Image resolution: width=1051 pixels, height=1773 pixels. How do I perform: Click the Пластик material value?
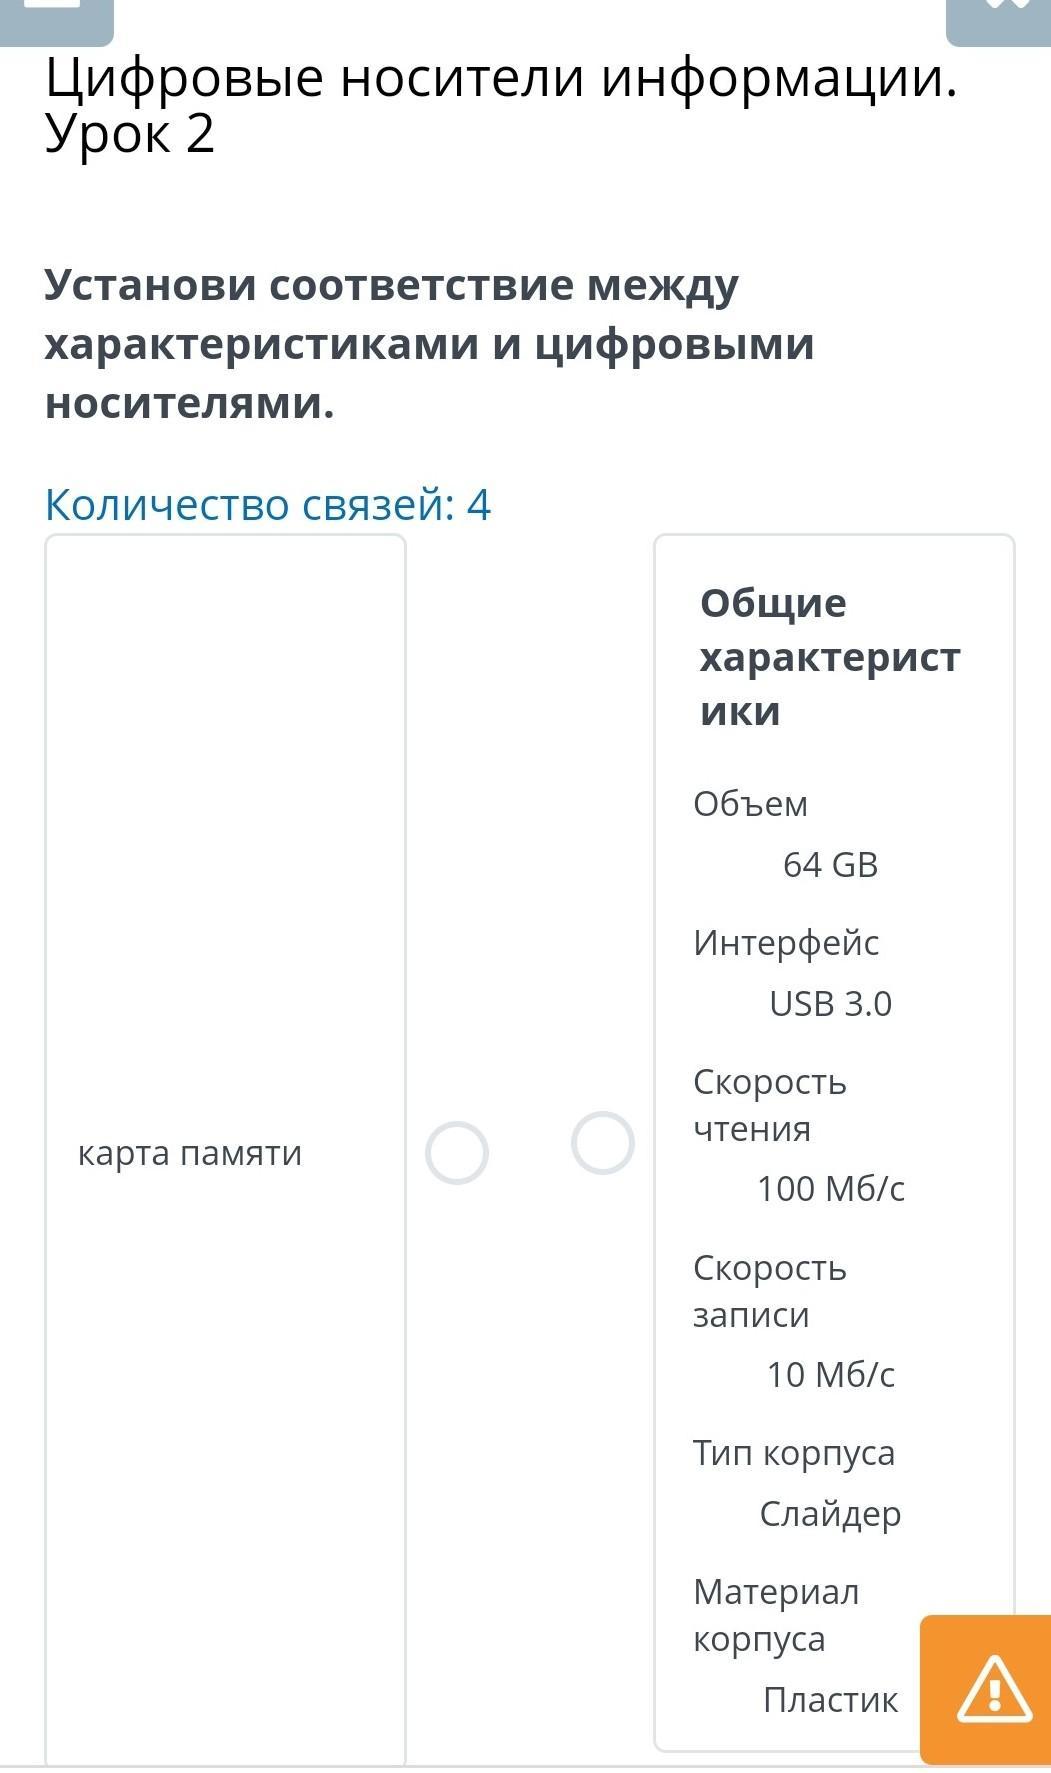coord(830,1699)
